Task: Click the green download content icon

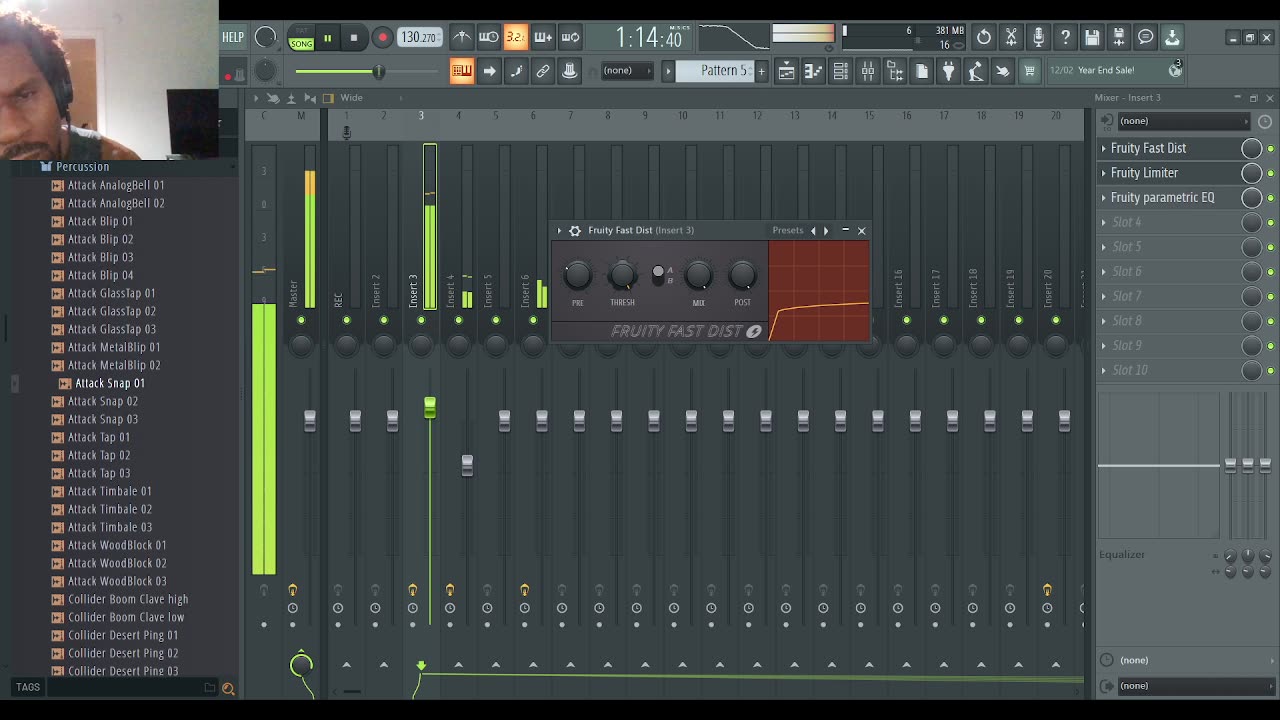Action: tap(1172, 38)
